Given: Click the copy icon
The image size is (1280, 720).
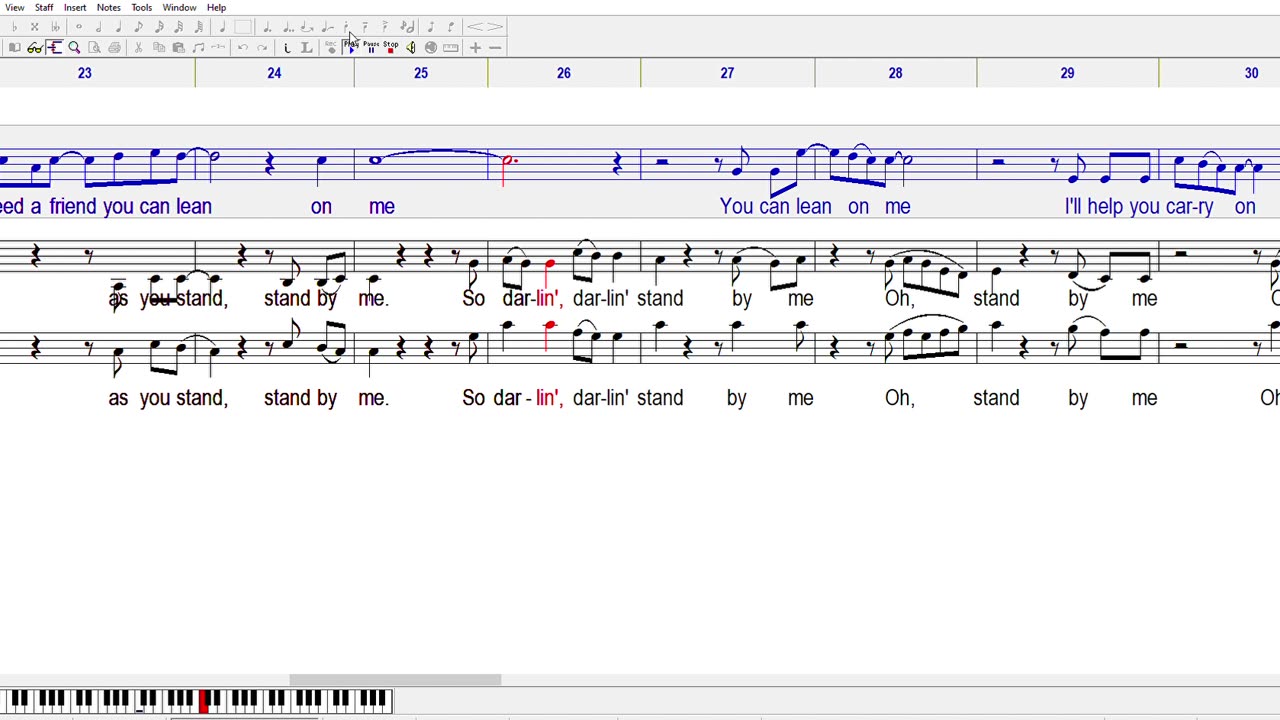Looking at the screenshot, I should (158, 47).
